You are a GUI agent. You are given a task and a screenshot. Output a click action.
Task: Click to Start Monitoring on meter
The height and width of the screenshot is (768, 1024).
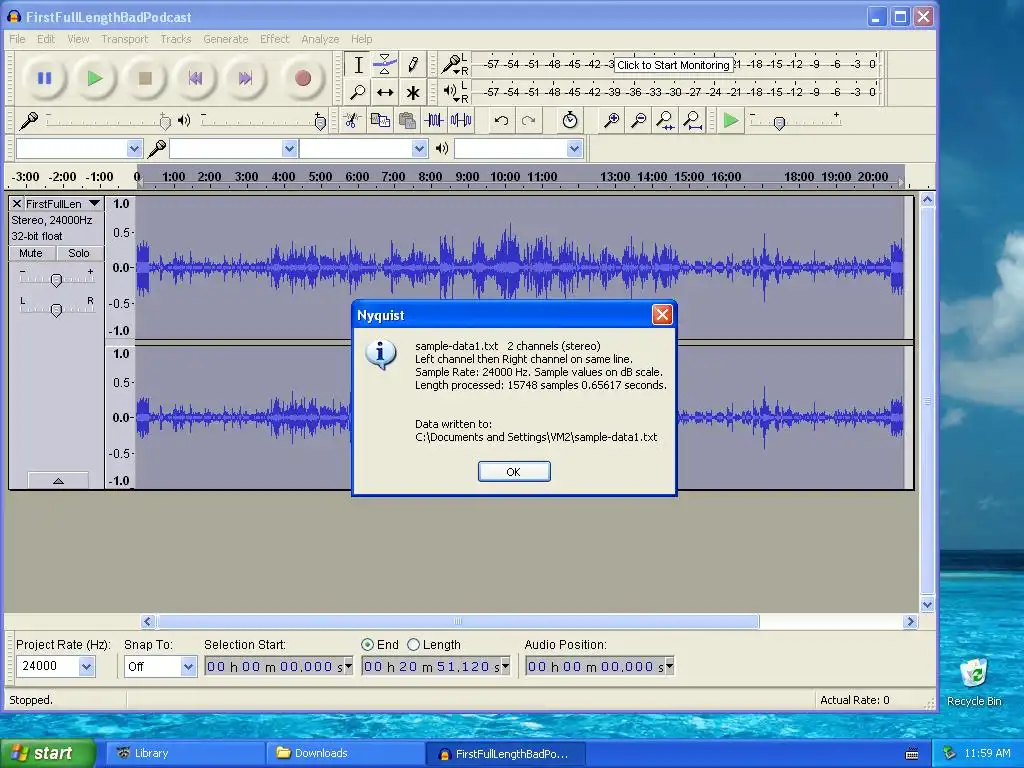(x=673, y=65)
